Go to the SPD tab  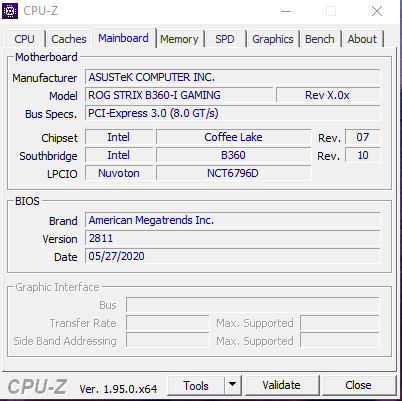click(x=225, y=39)
